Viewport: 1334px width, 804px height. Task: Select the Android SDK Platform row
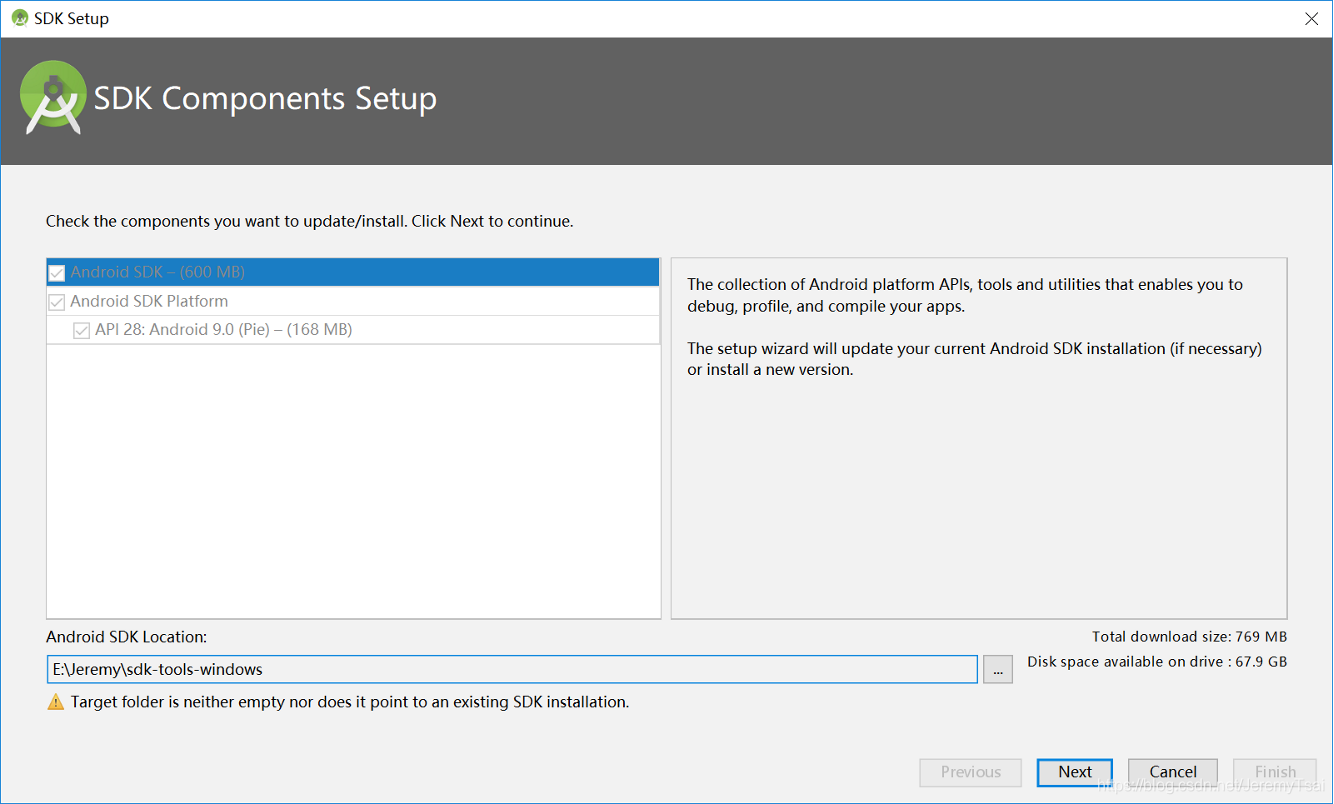[x=353, y=301]
